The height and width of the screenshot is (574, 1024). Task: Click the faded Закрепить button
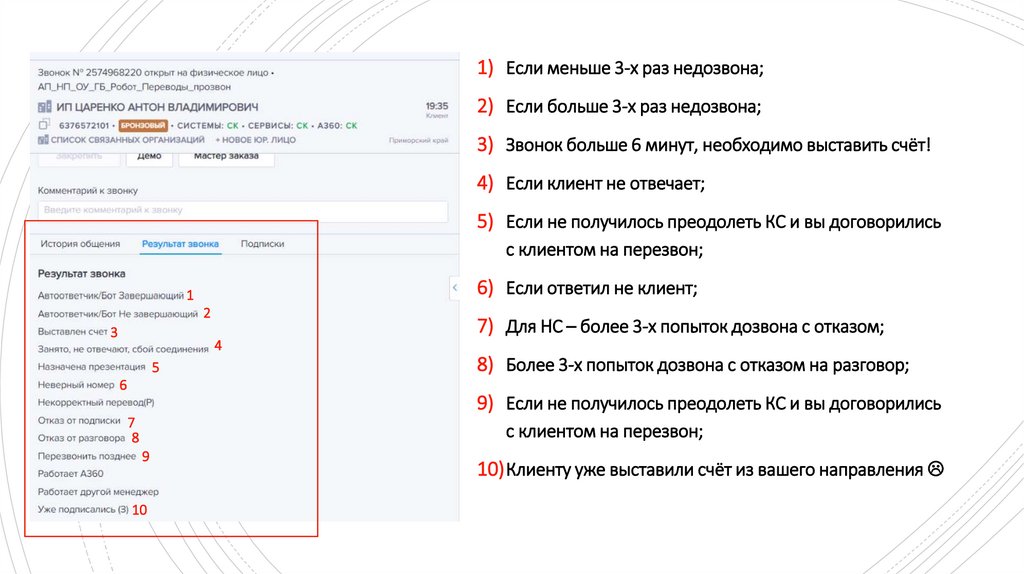(x=79, y=157)
